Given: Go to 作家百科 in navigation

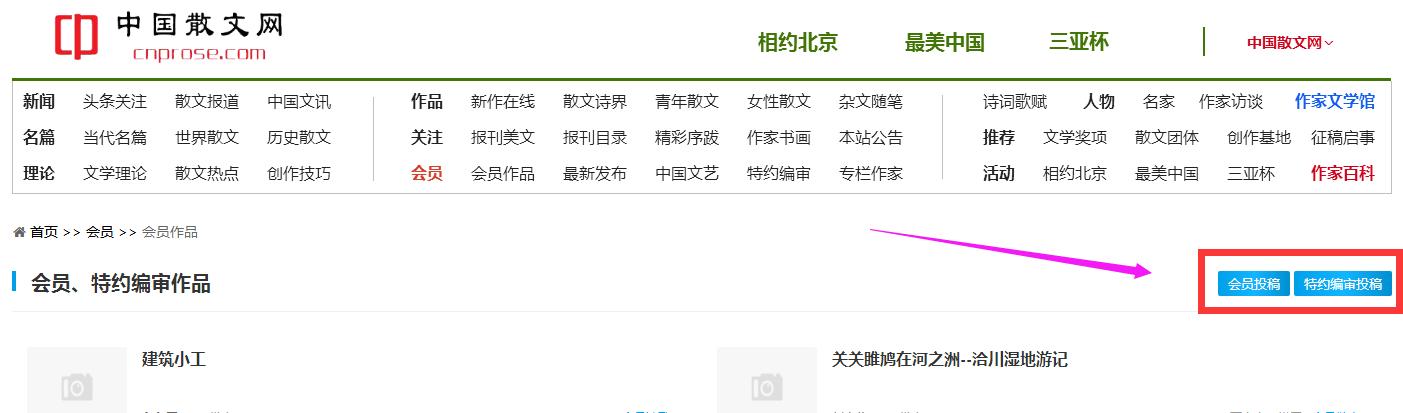Looking at the screenshot, I should point(1342,173).
